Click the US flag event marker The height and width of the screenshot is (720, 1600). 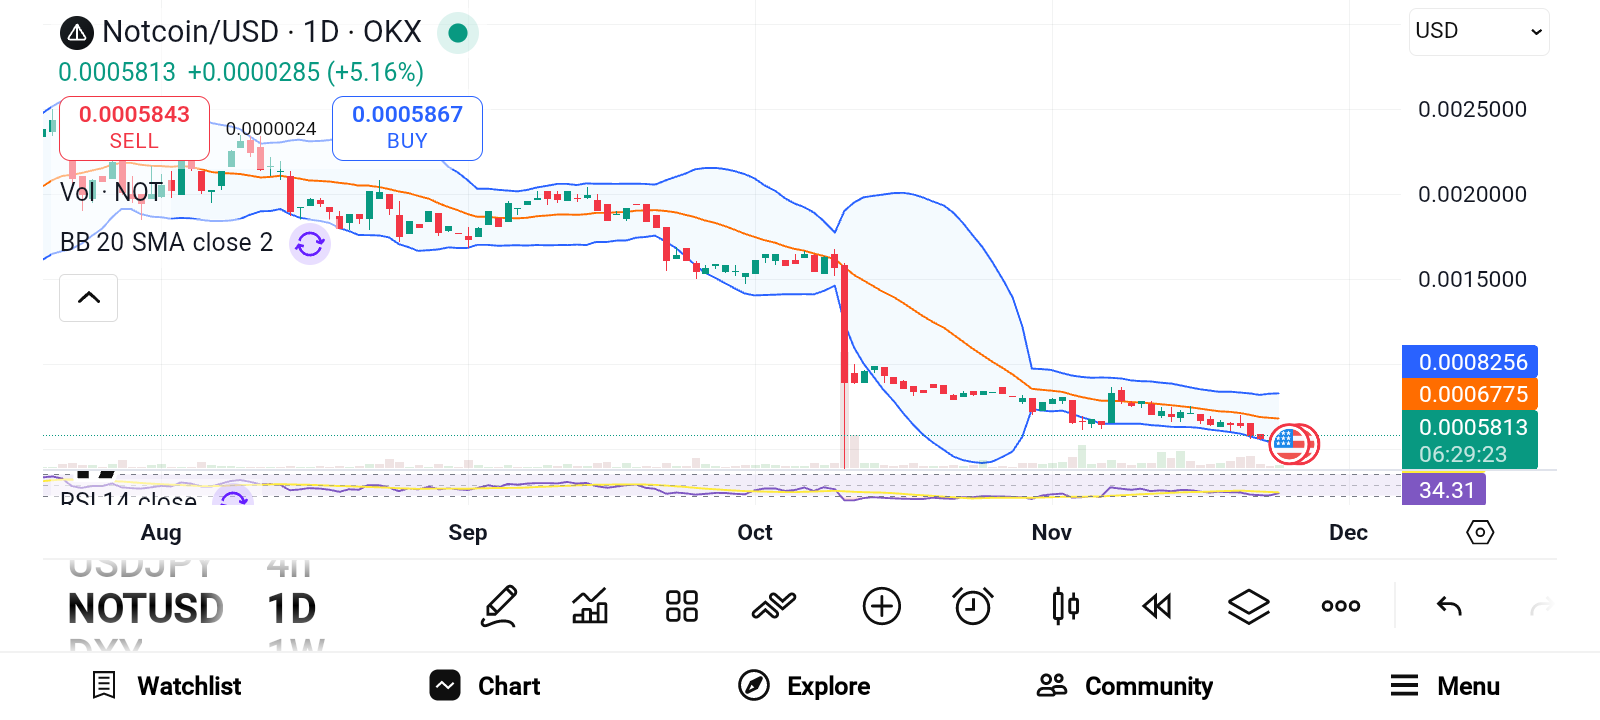tap(1290, 444)
